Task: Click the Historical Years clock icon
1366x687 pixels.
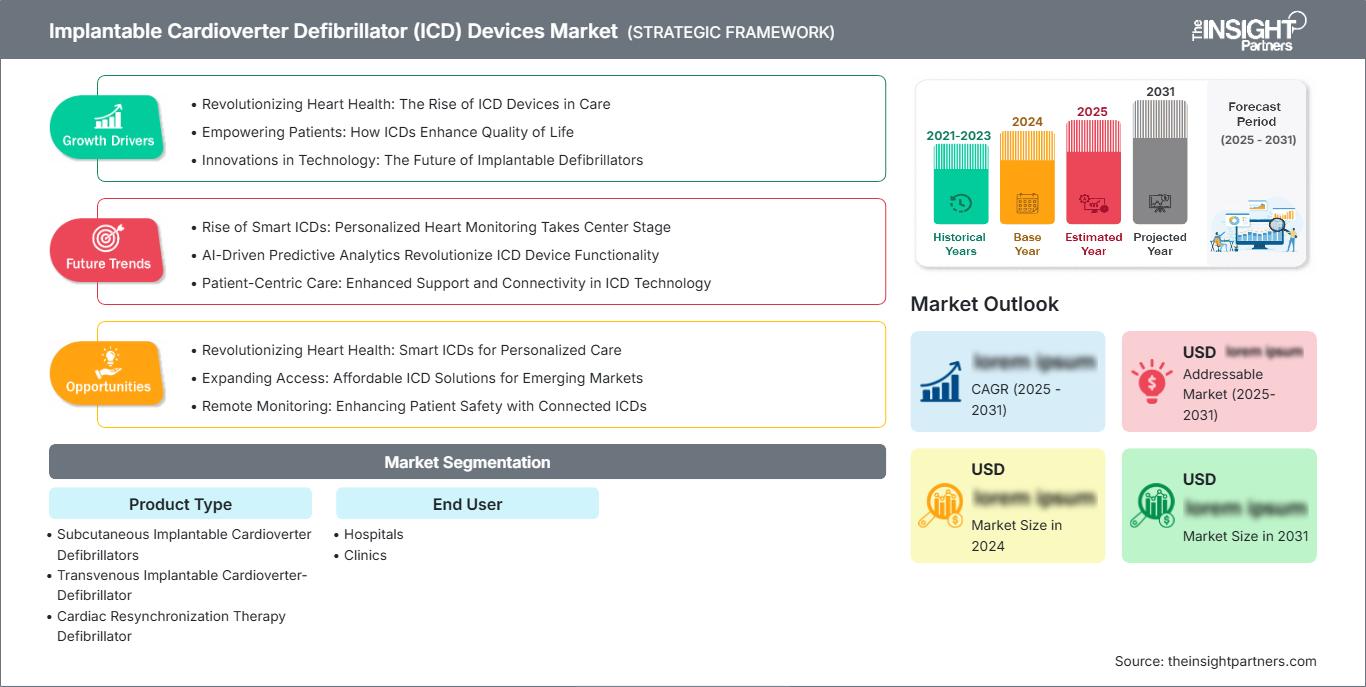Action: pos(961,203)
